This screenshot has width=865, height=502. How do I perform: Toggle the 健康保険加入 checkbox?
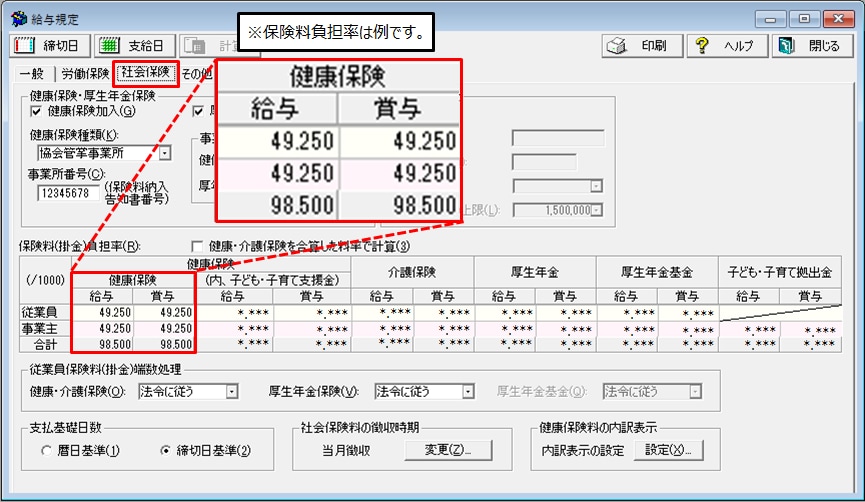point(37,112)
